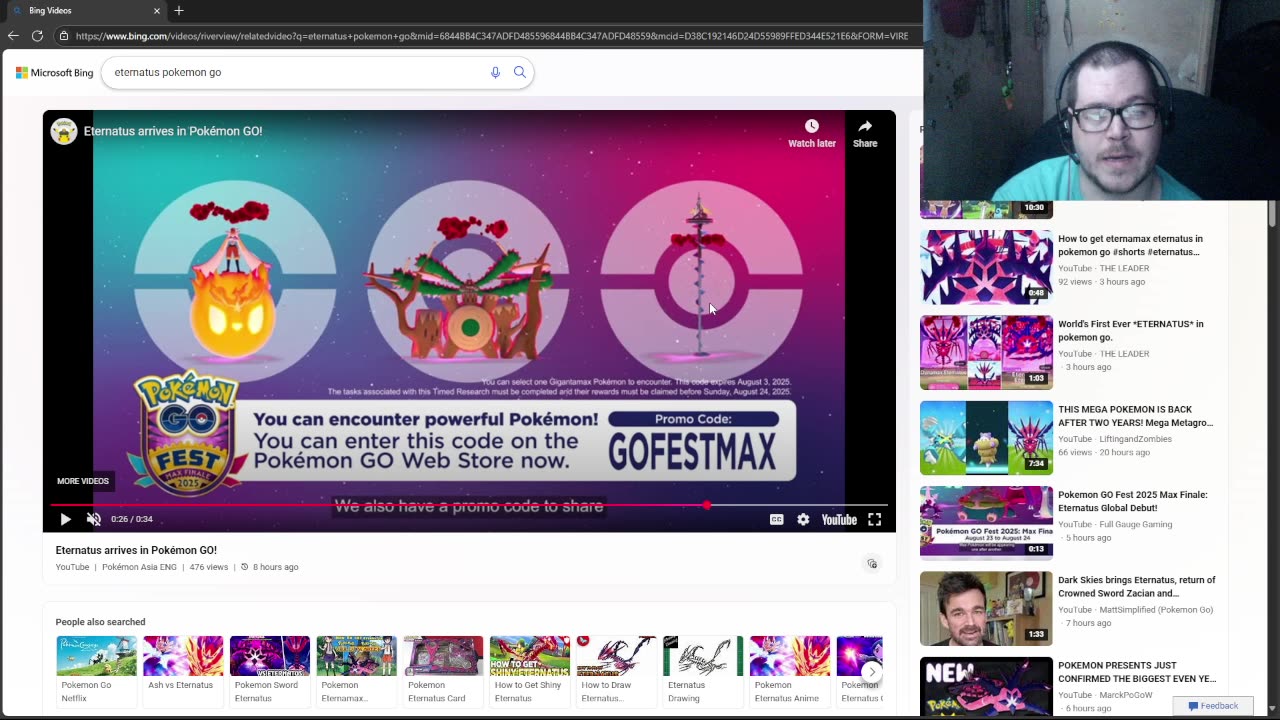Open Dark Skies brings Eternatus video
Viewport: 1280px width, 720px height.
1137,586
